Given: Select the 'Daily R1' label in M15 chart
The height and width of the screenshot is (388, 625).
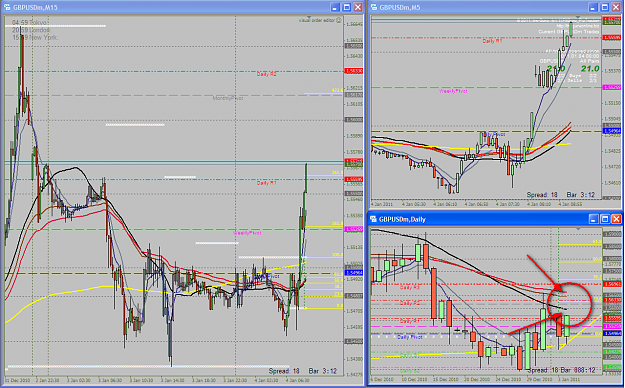Looking at the screenshot, I should coord(266,183).
